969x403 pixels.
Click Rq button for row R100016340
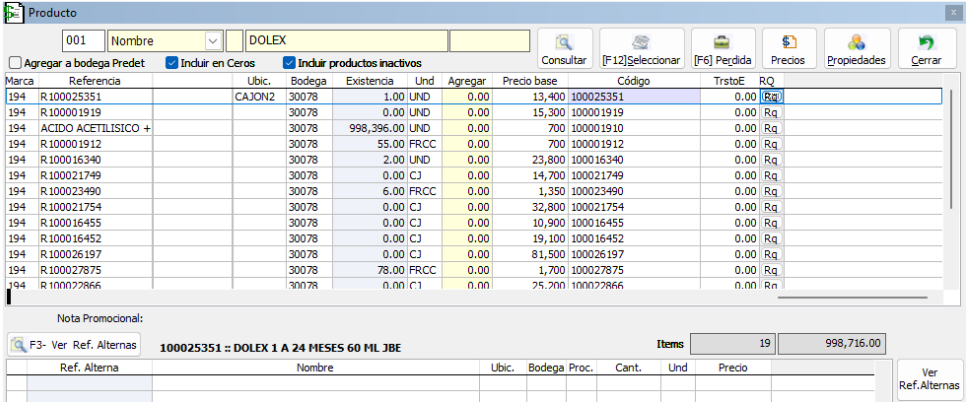click(771, 159)
